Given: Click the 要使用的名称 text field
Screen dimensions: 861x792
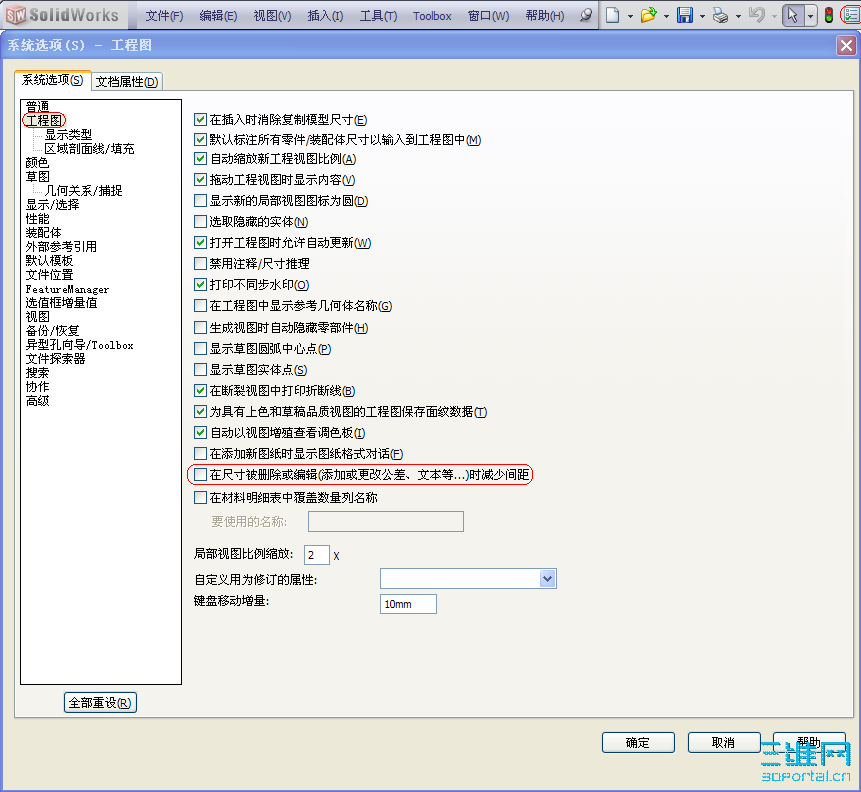Looking at the screenshot, I should tap(385, 521).
